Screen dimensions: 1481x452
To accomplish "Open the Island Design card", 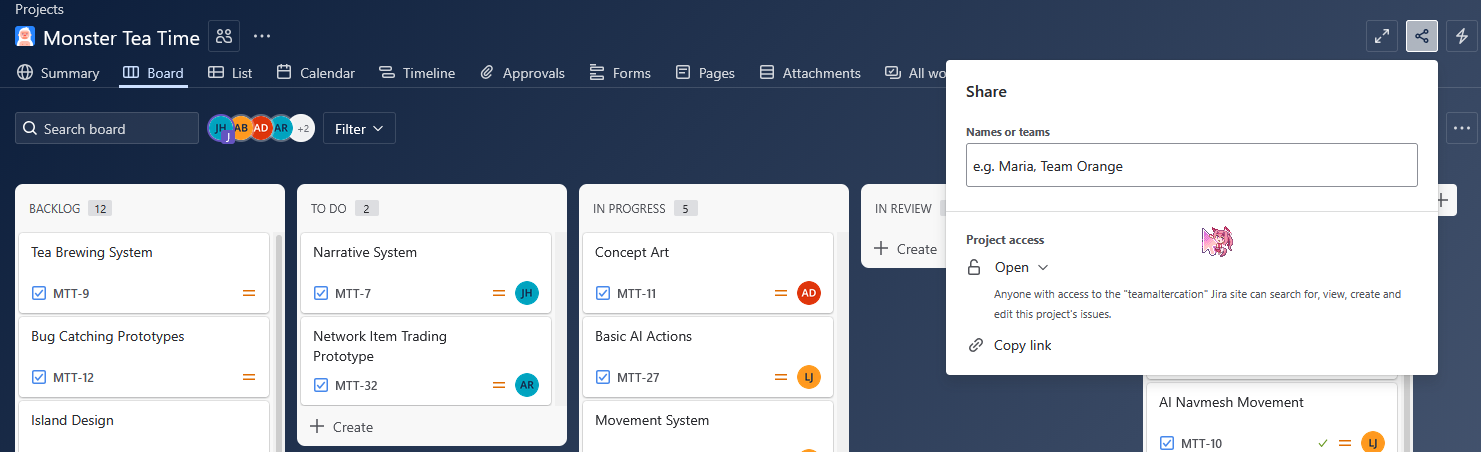I will [144, 426].
